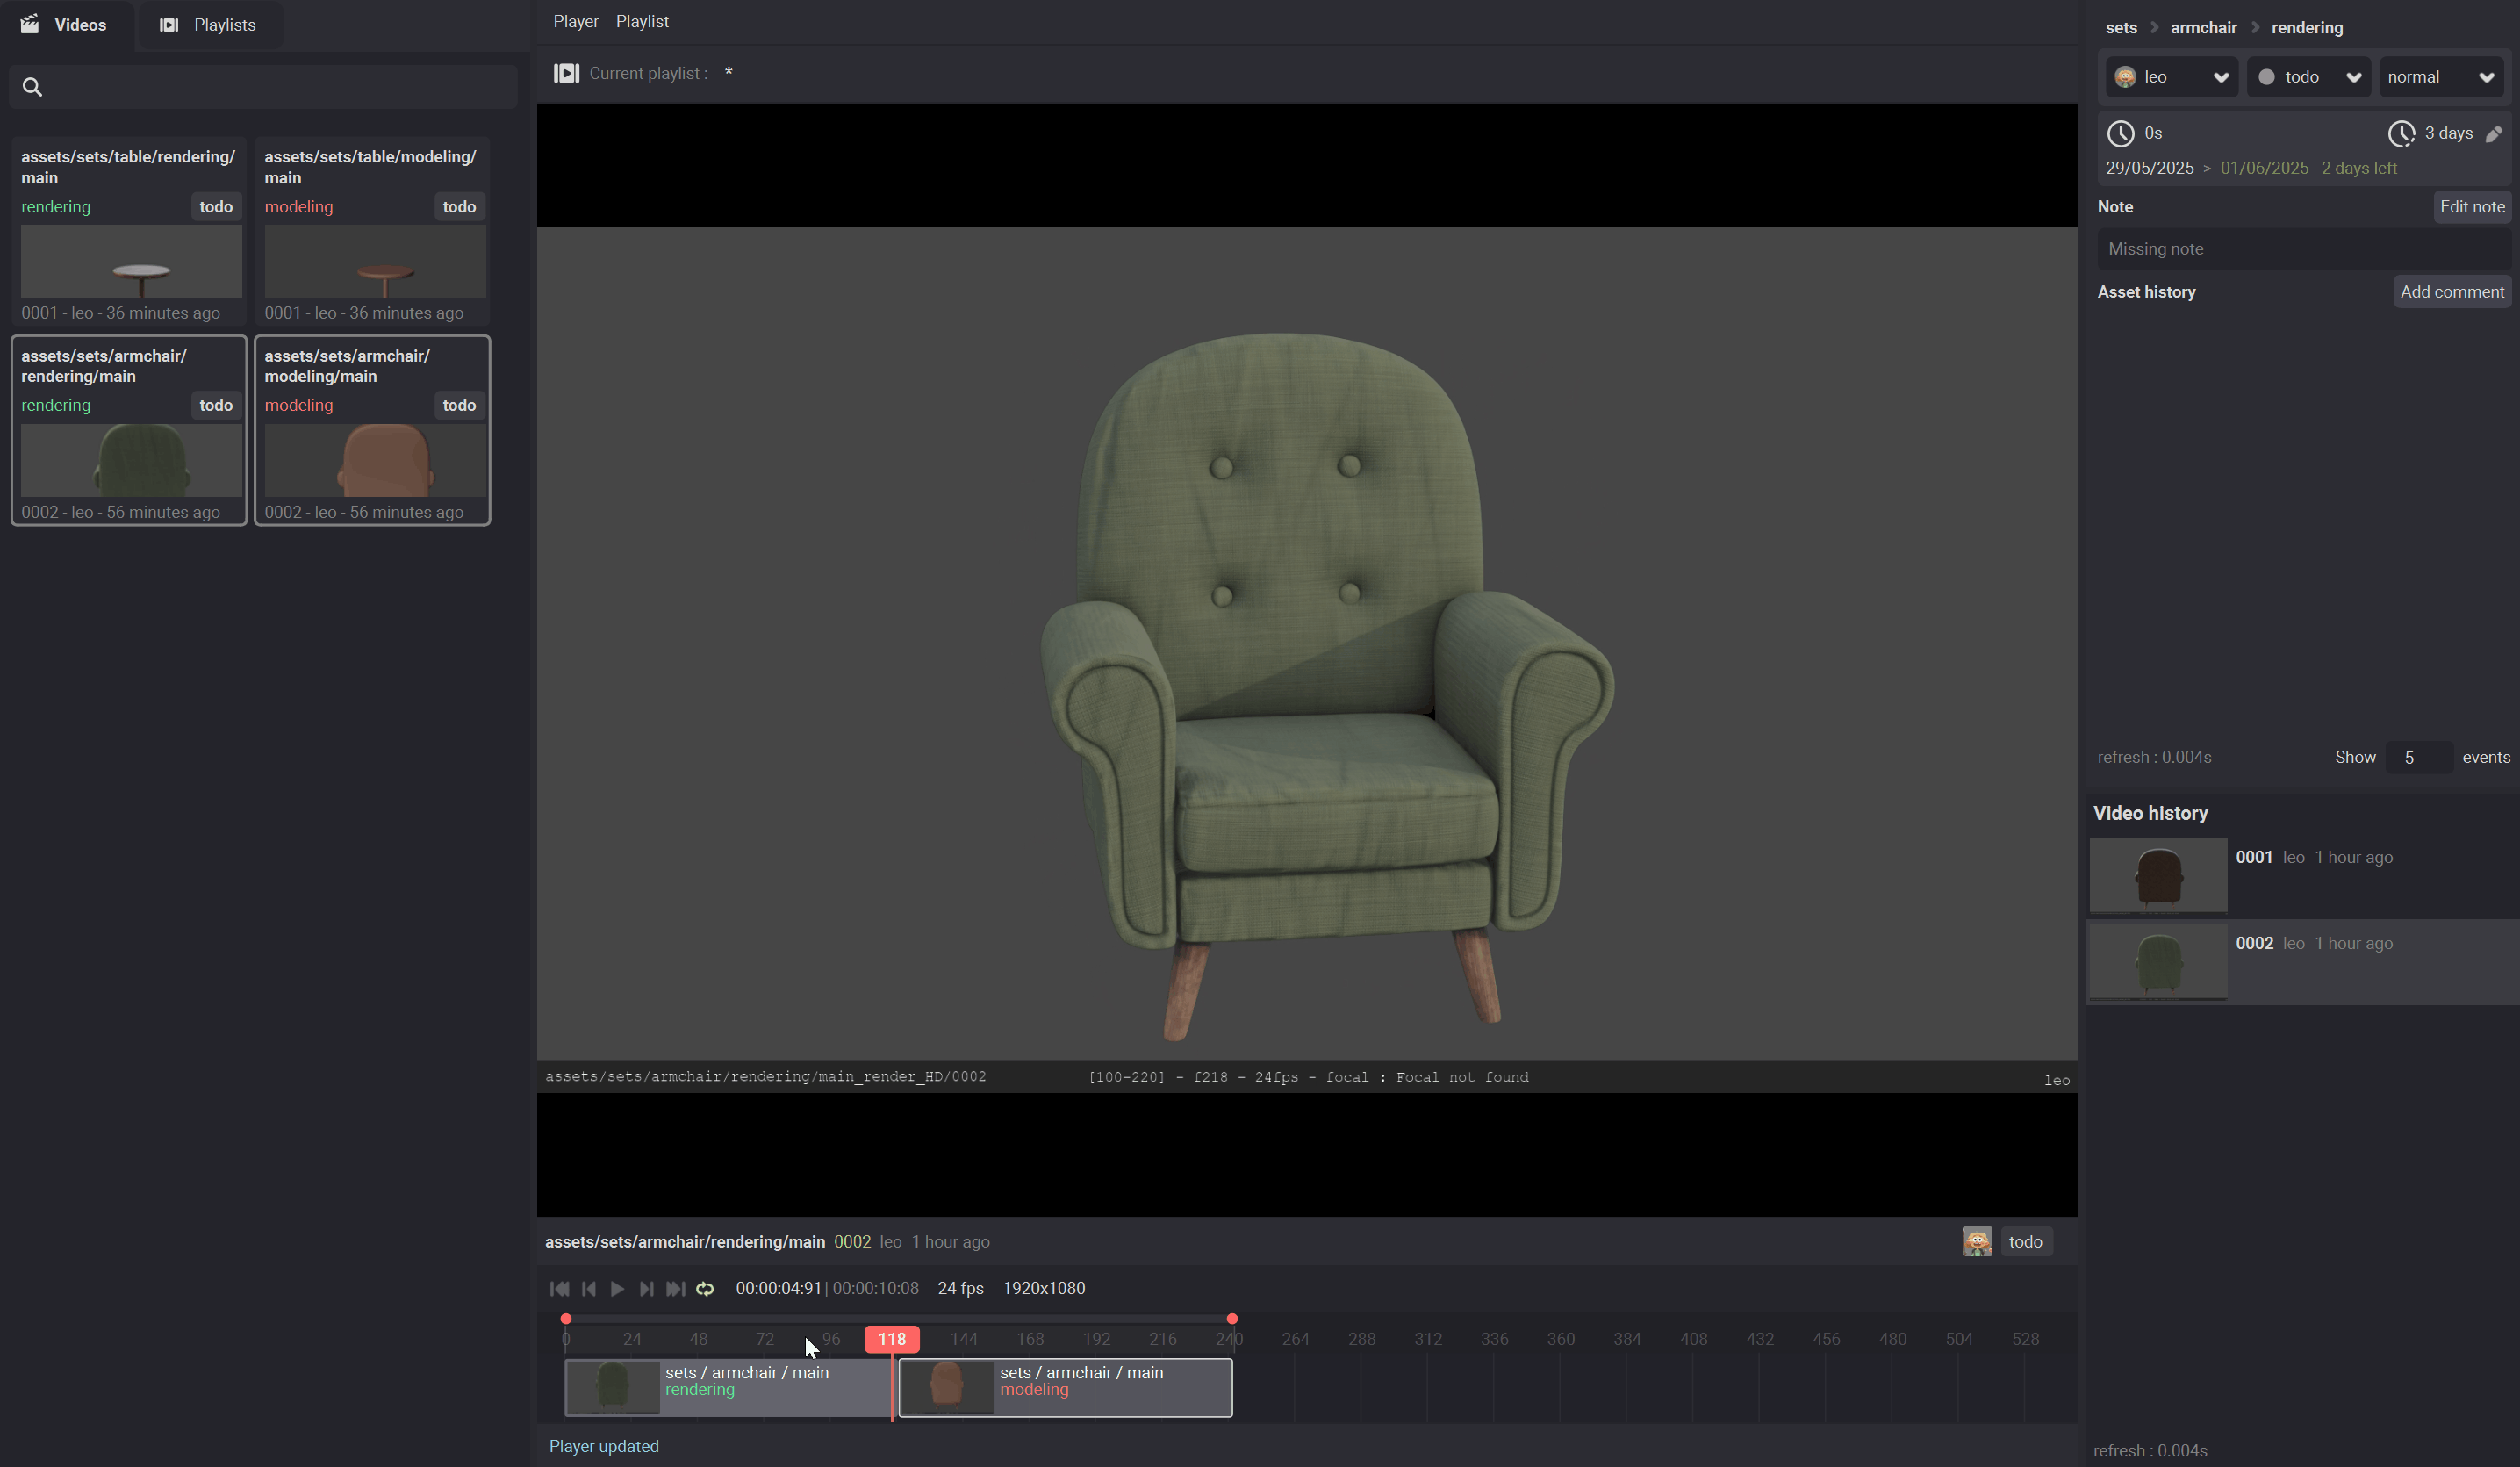Screen dimensions: 2520x1467
Task: Switch to the Playlists tab
Action: pos(208,25)
